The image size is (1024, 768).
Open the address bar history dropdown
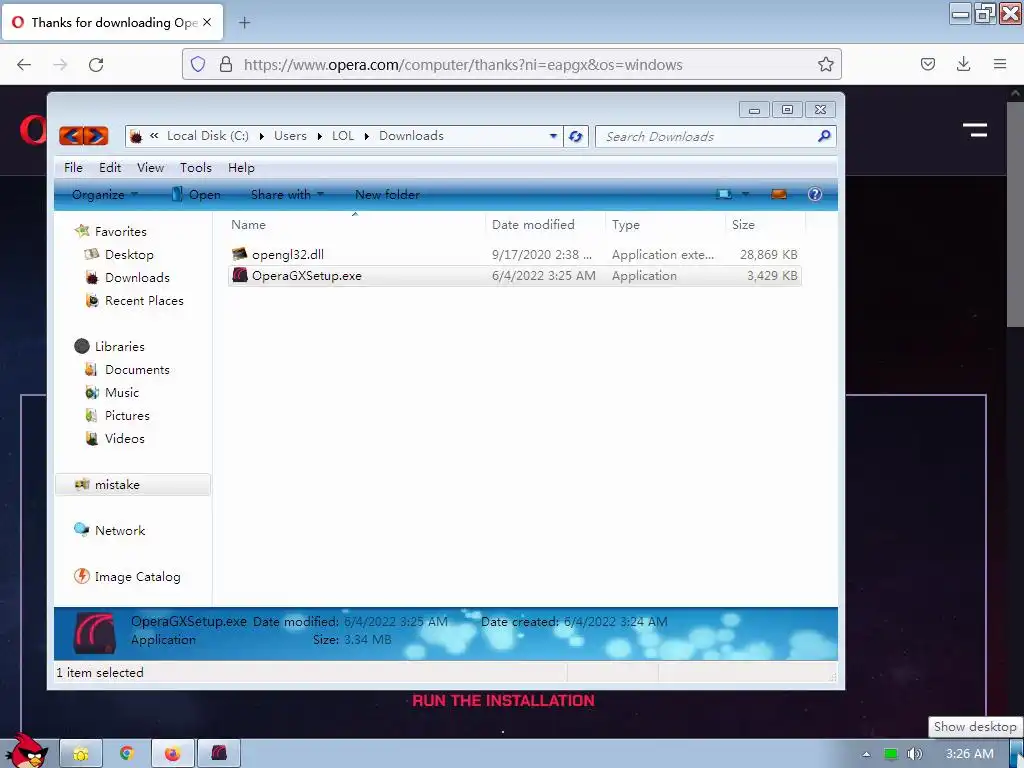point(553,136)
